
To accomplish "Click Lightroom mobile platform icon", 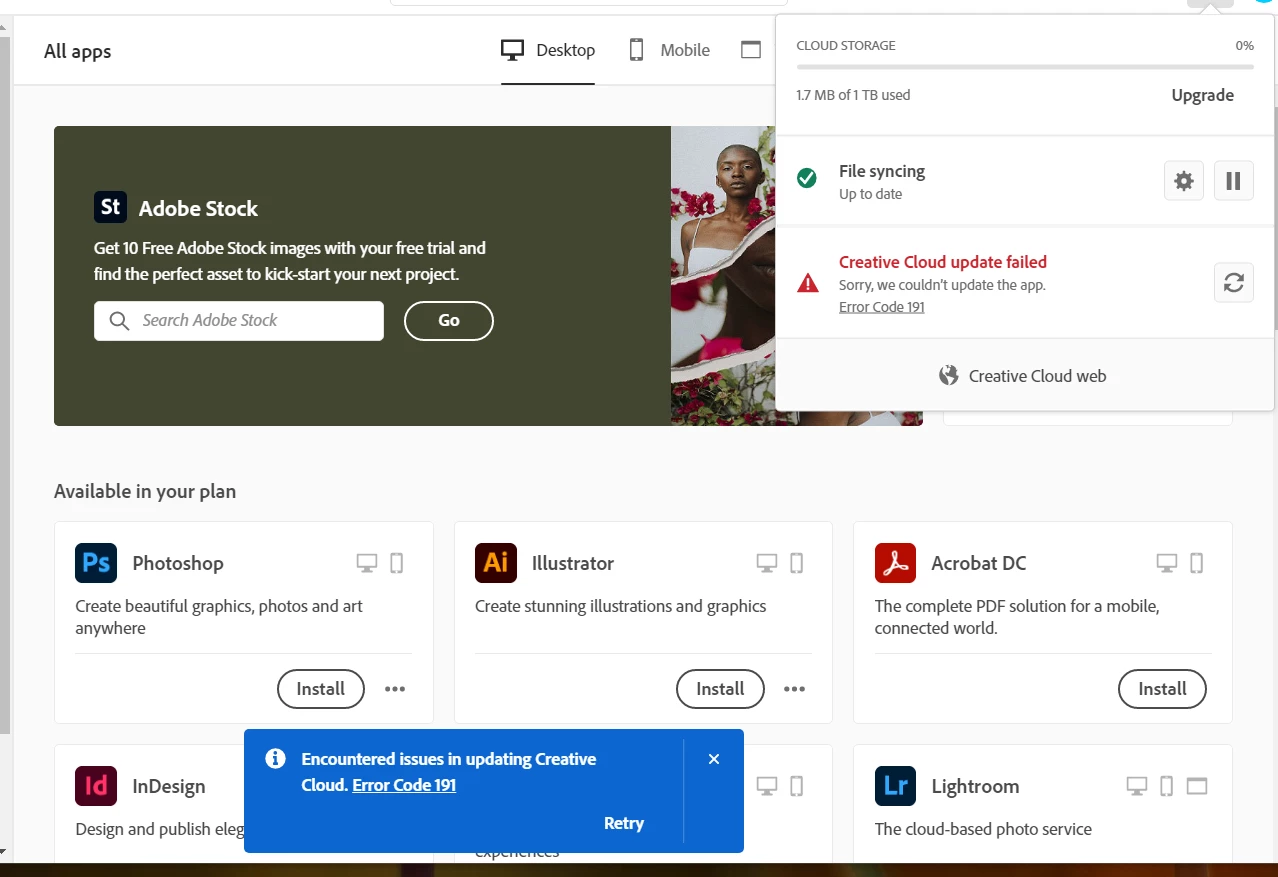I will [x=1166, y=786].
